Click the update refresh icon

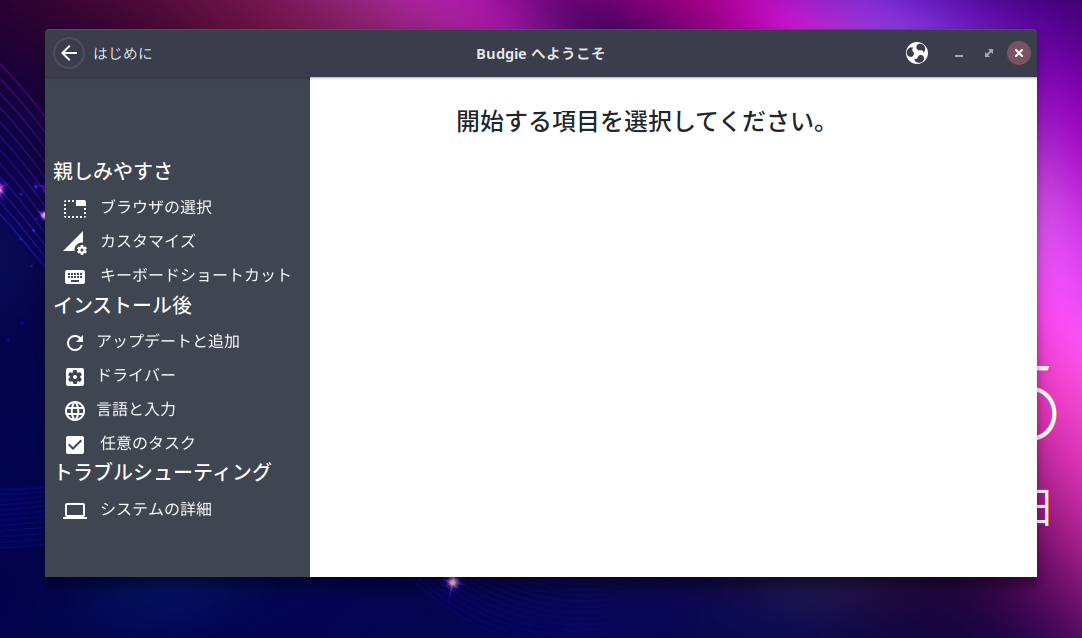(75, 343)
